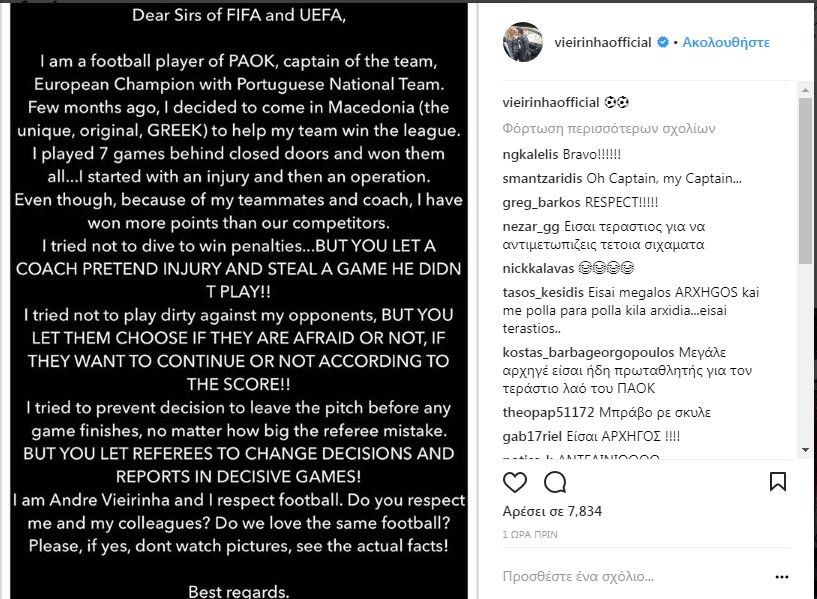Click the blue verified badge
The width and height of the screenshot is (817, 599).
pos(661,43)
